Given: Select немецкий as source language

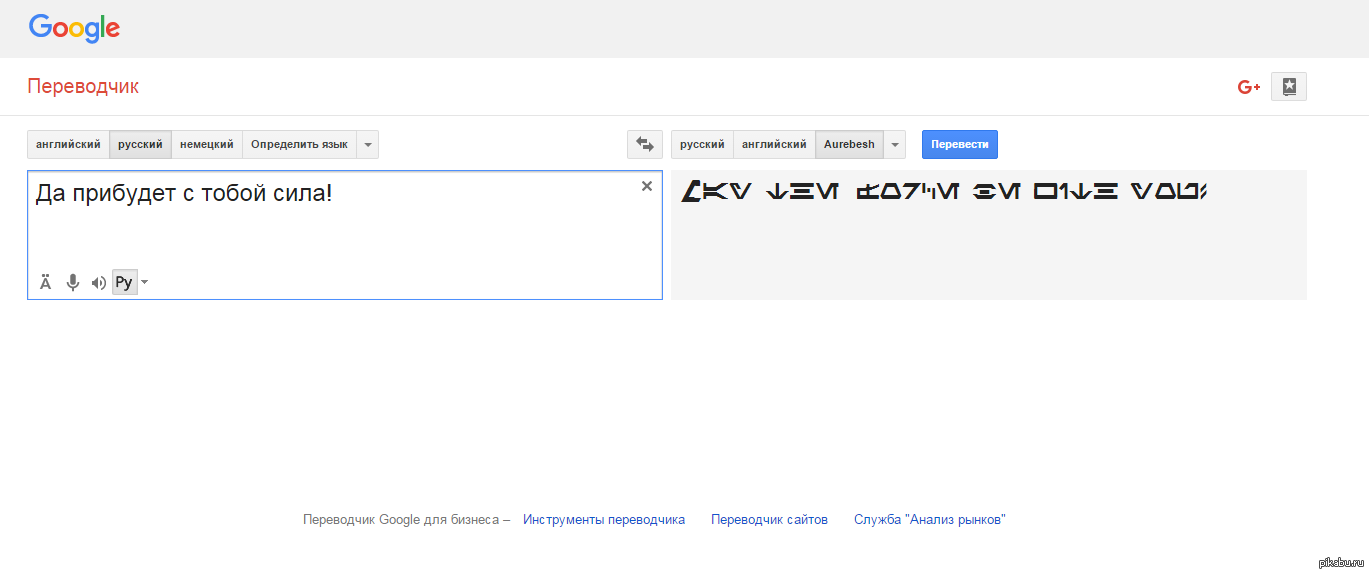Looking at the screenshot, I should pos(207,145).
